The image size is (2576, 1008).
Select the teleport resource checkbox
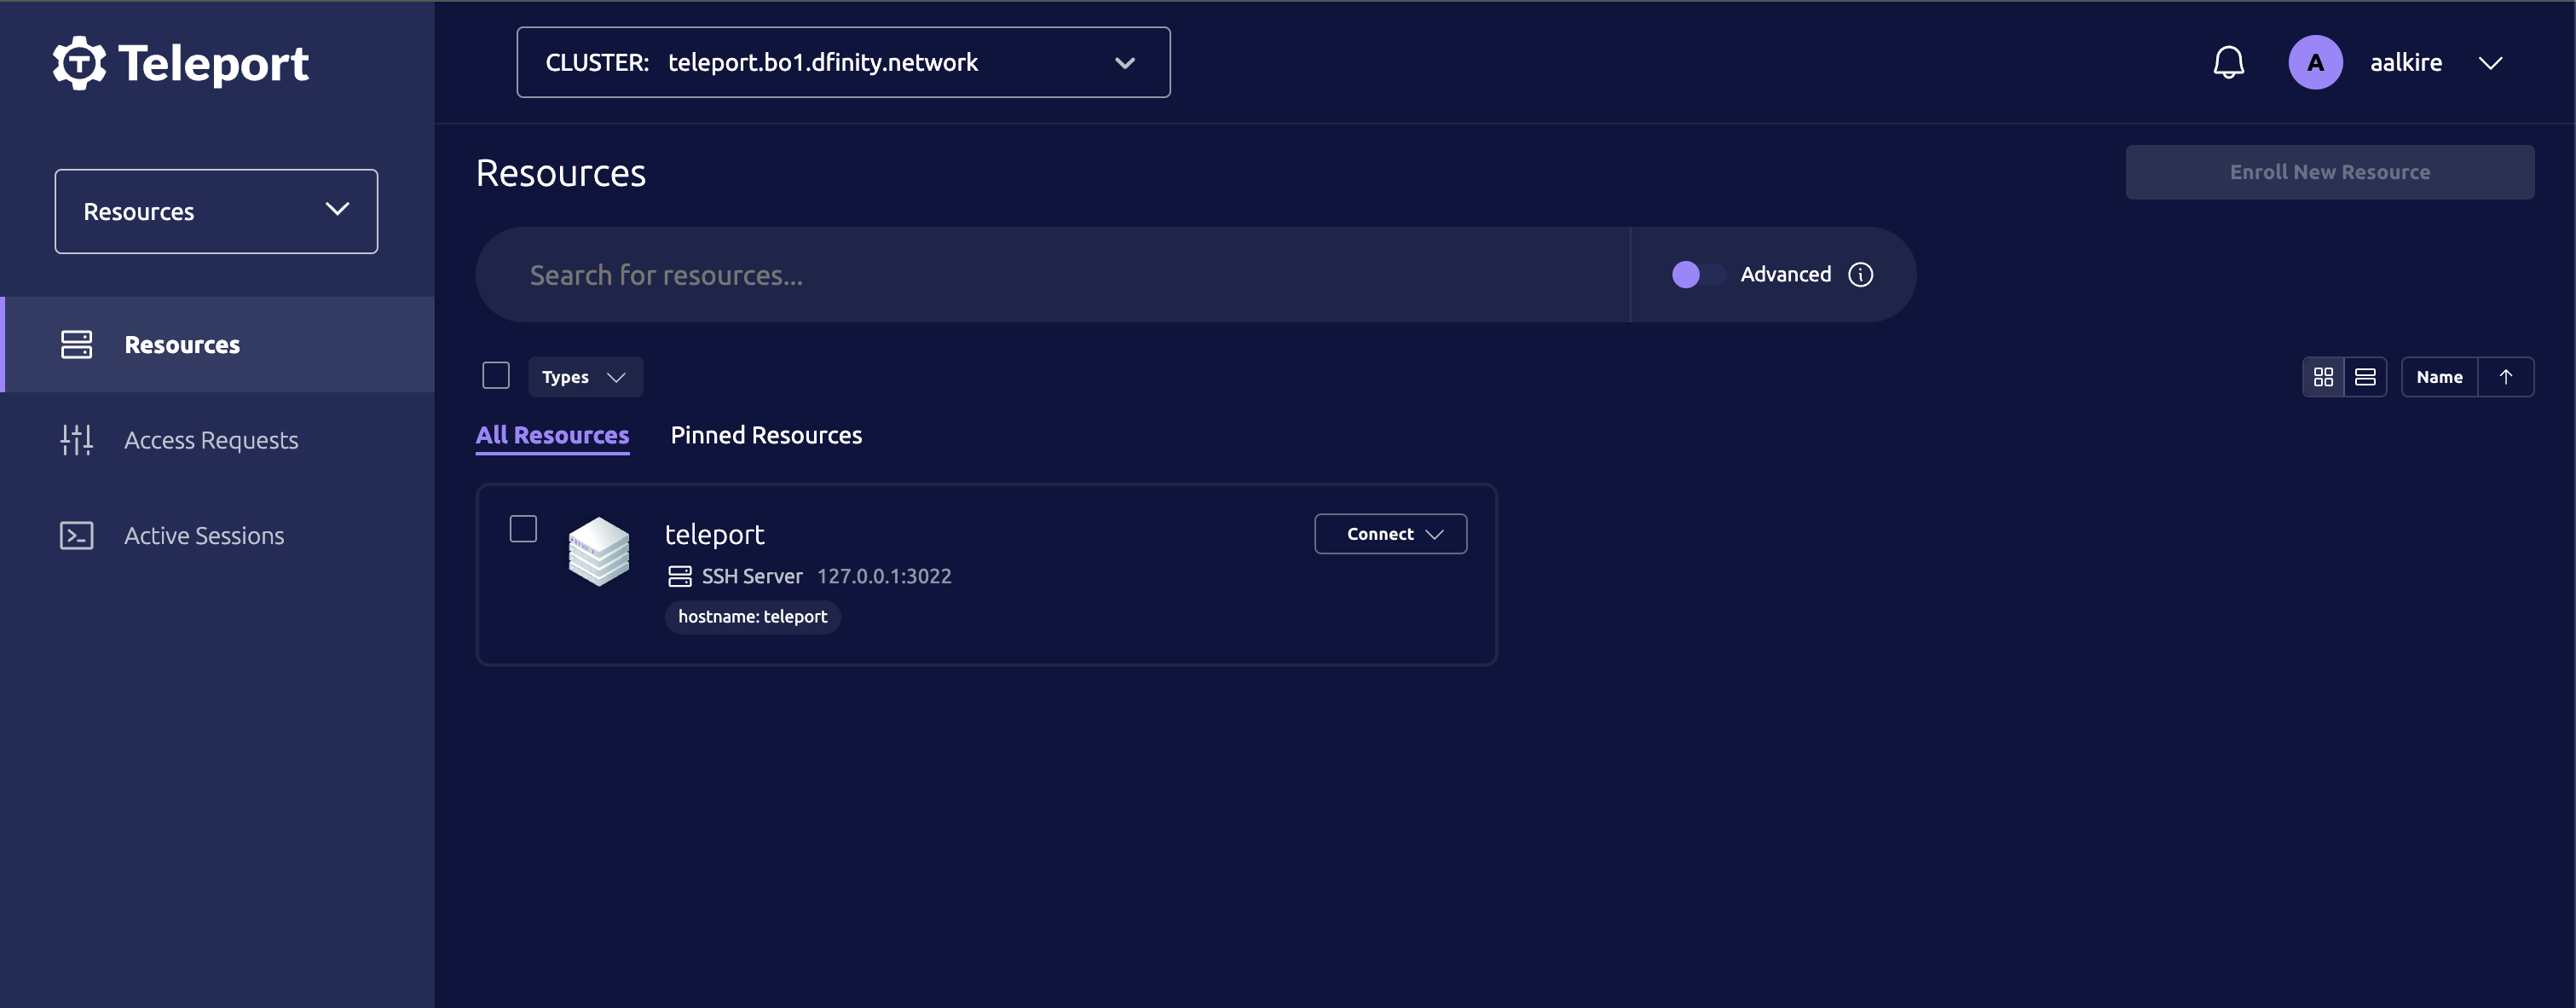tap(523, 529)
